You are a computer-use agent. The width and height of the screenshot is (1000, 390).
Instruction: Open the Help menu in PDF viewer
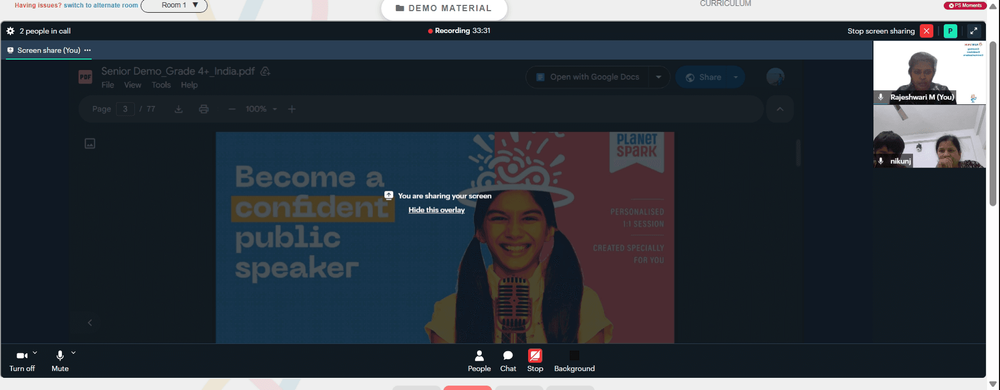tap(189, 85)
